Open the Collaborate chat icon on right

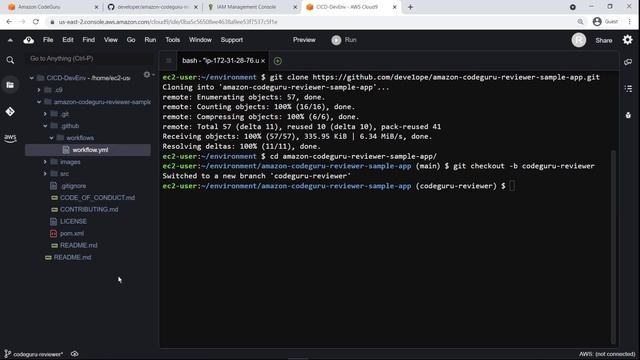click(x=628, y=62)
